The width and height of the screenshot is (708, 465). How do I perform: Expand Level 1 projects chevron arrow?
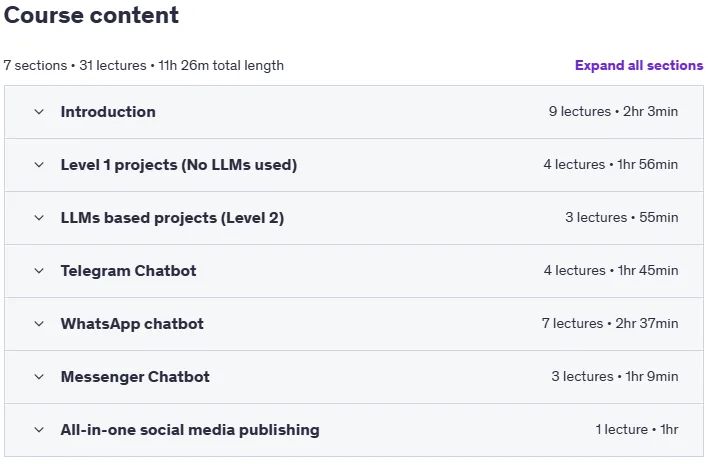(x=39, y=165)
